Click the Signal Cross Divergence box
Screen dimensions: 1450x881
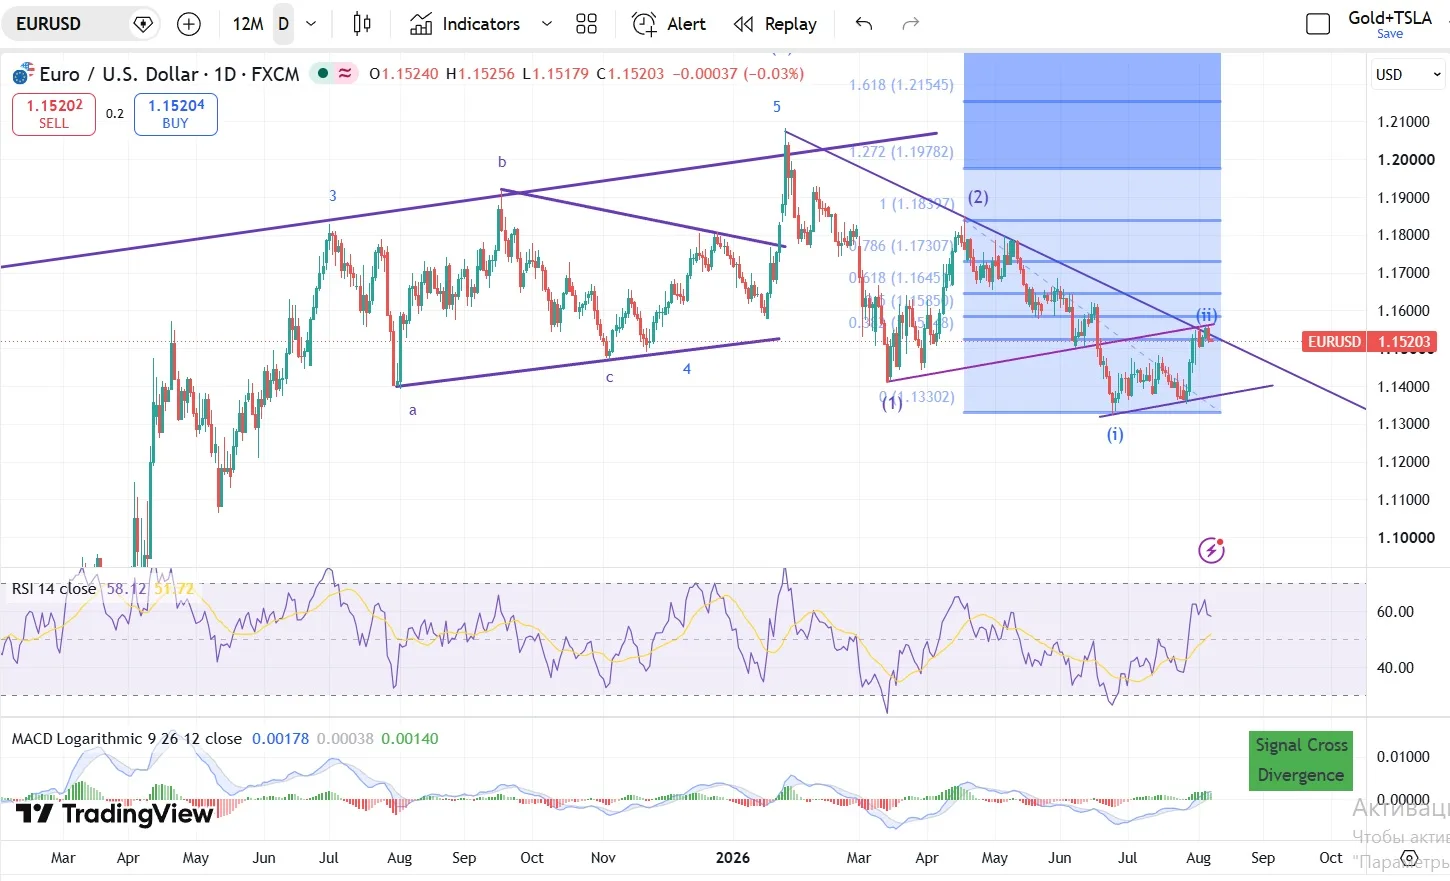coord(1301,760)
